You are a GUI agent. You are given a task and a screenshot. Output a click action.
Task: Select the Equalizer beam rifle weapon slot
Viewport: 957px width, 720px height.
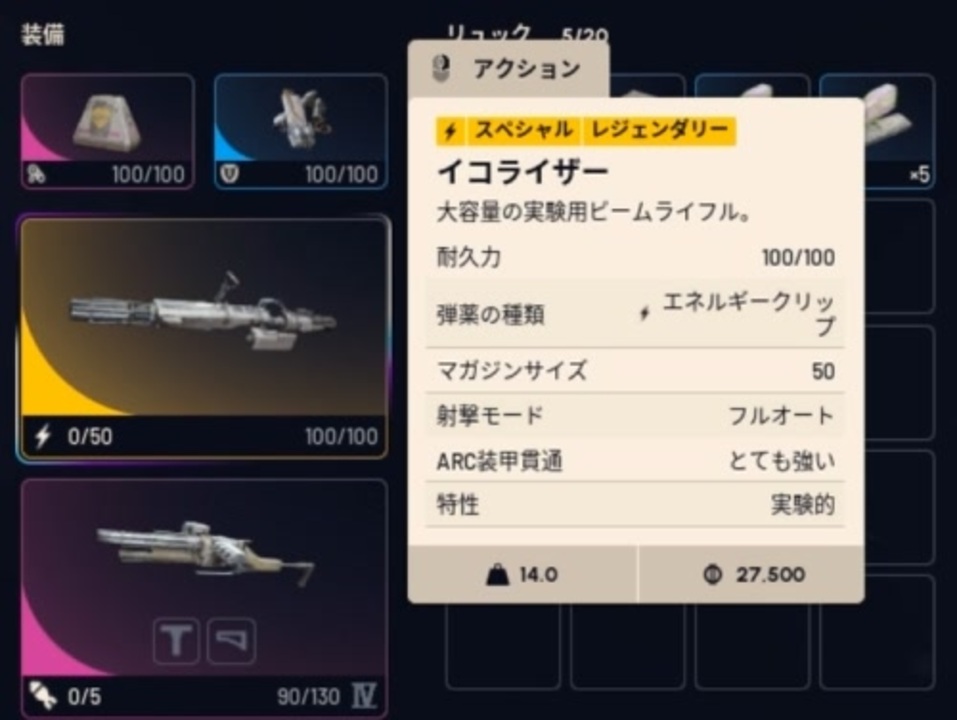coord(204,339)
